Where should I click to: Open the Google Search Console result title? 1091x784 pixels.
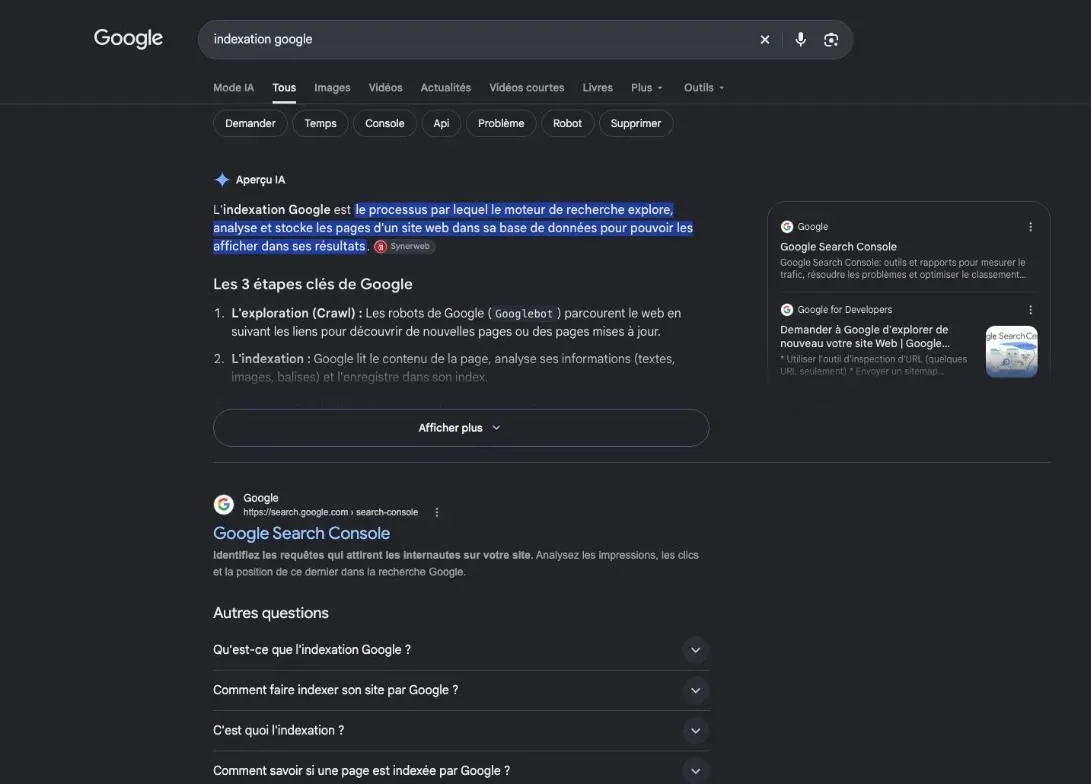(301, 534)
